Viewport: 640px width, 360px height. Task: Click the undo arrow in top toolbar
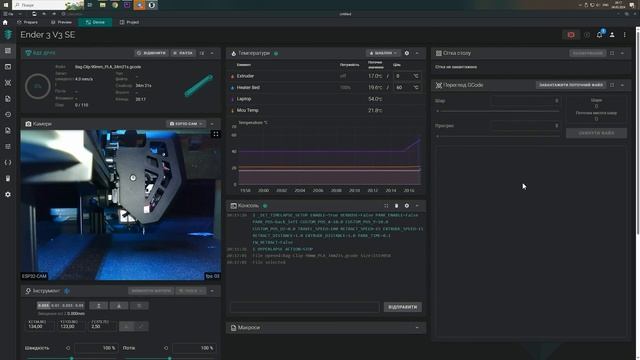[x=44, y=14]
